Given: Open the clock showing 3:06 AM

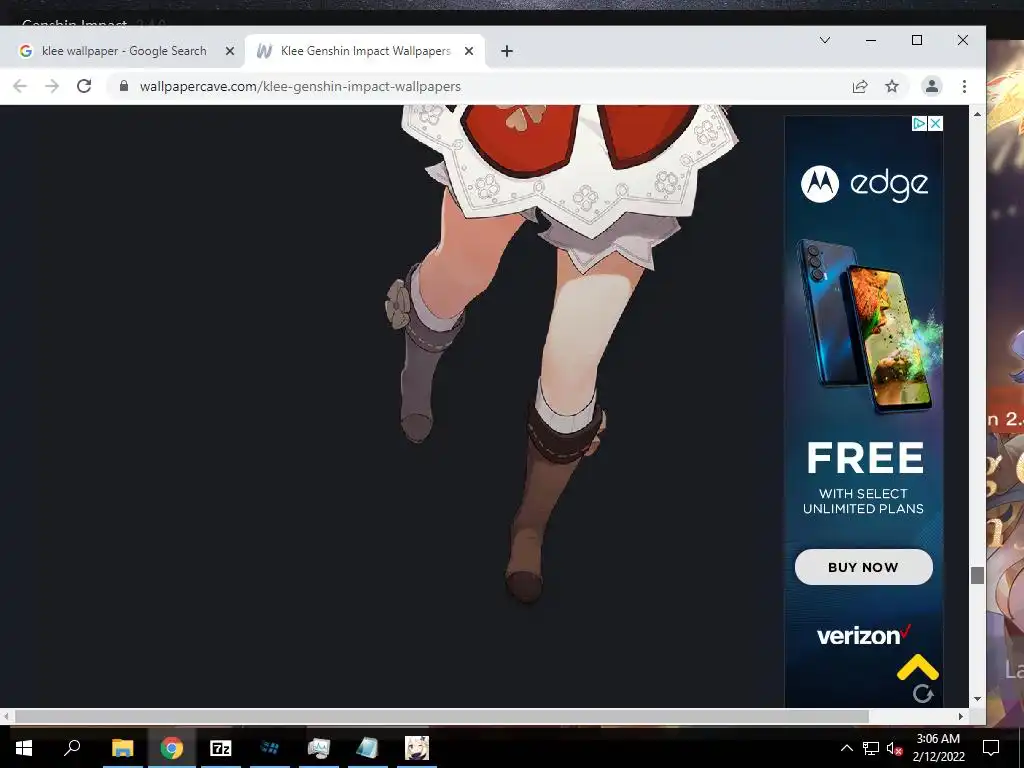Looking at the screenshot, I should coord(938,748).
